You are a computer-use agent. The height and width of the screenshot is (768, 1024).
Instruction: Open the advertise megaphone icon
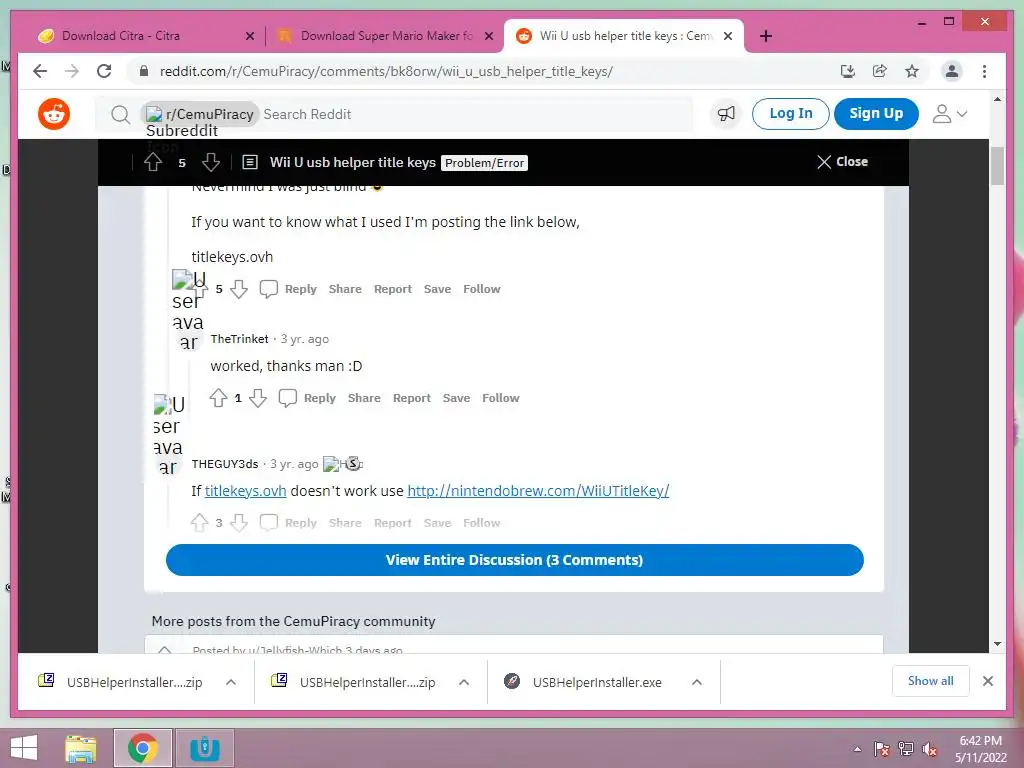click(x=726, y=114)
